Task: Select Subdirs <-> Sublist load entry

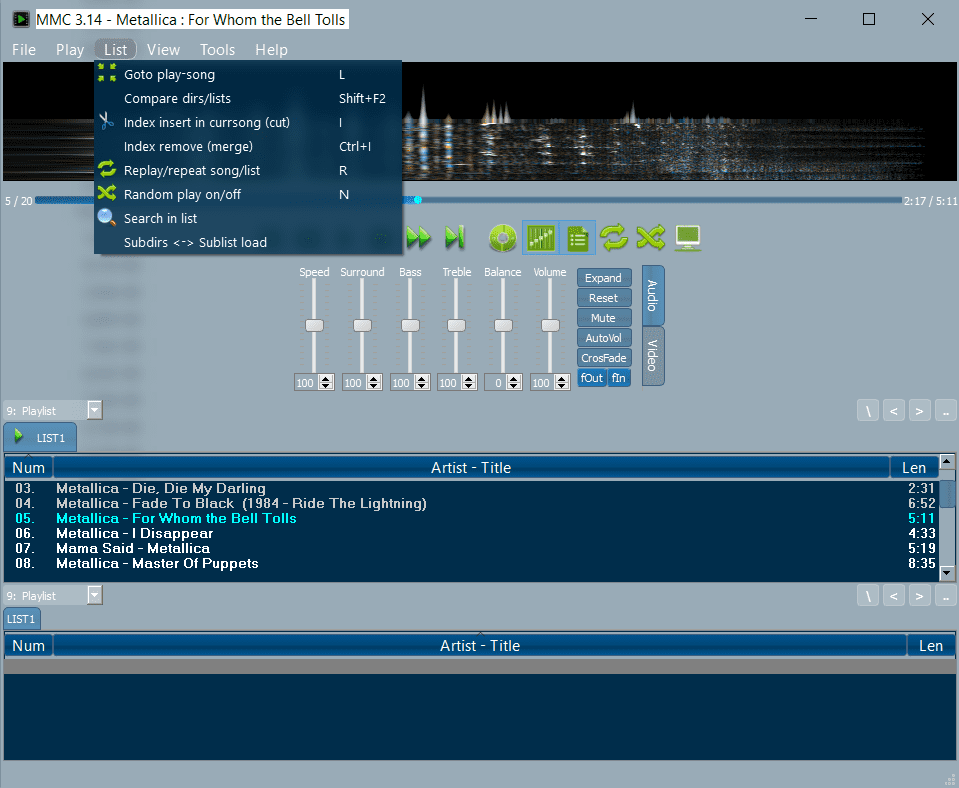Action: 248,242
